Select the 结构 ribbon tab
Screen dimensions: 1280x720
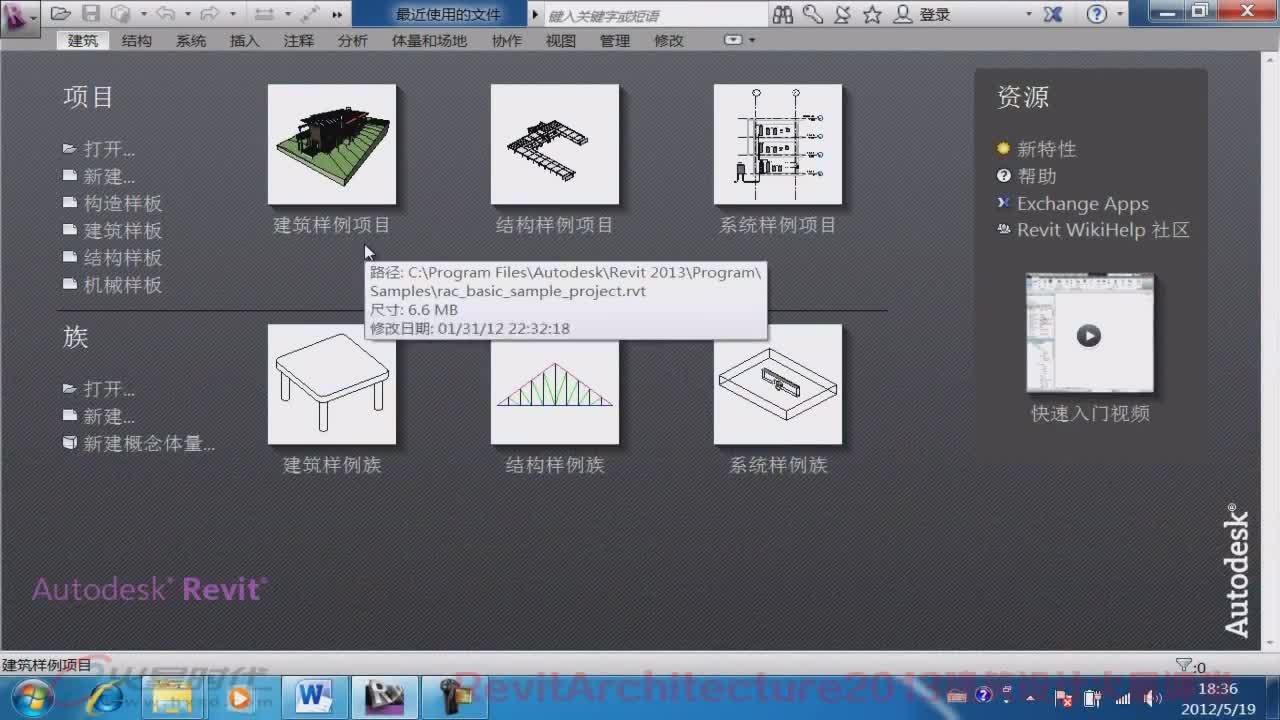pos(137,41)
